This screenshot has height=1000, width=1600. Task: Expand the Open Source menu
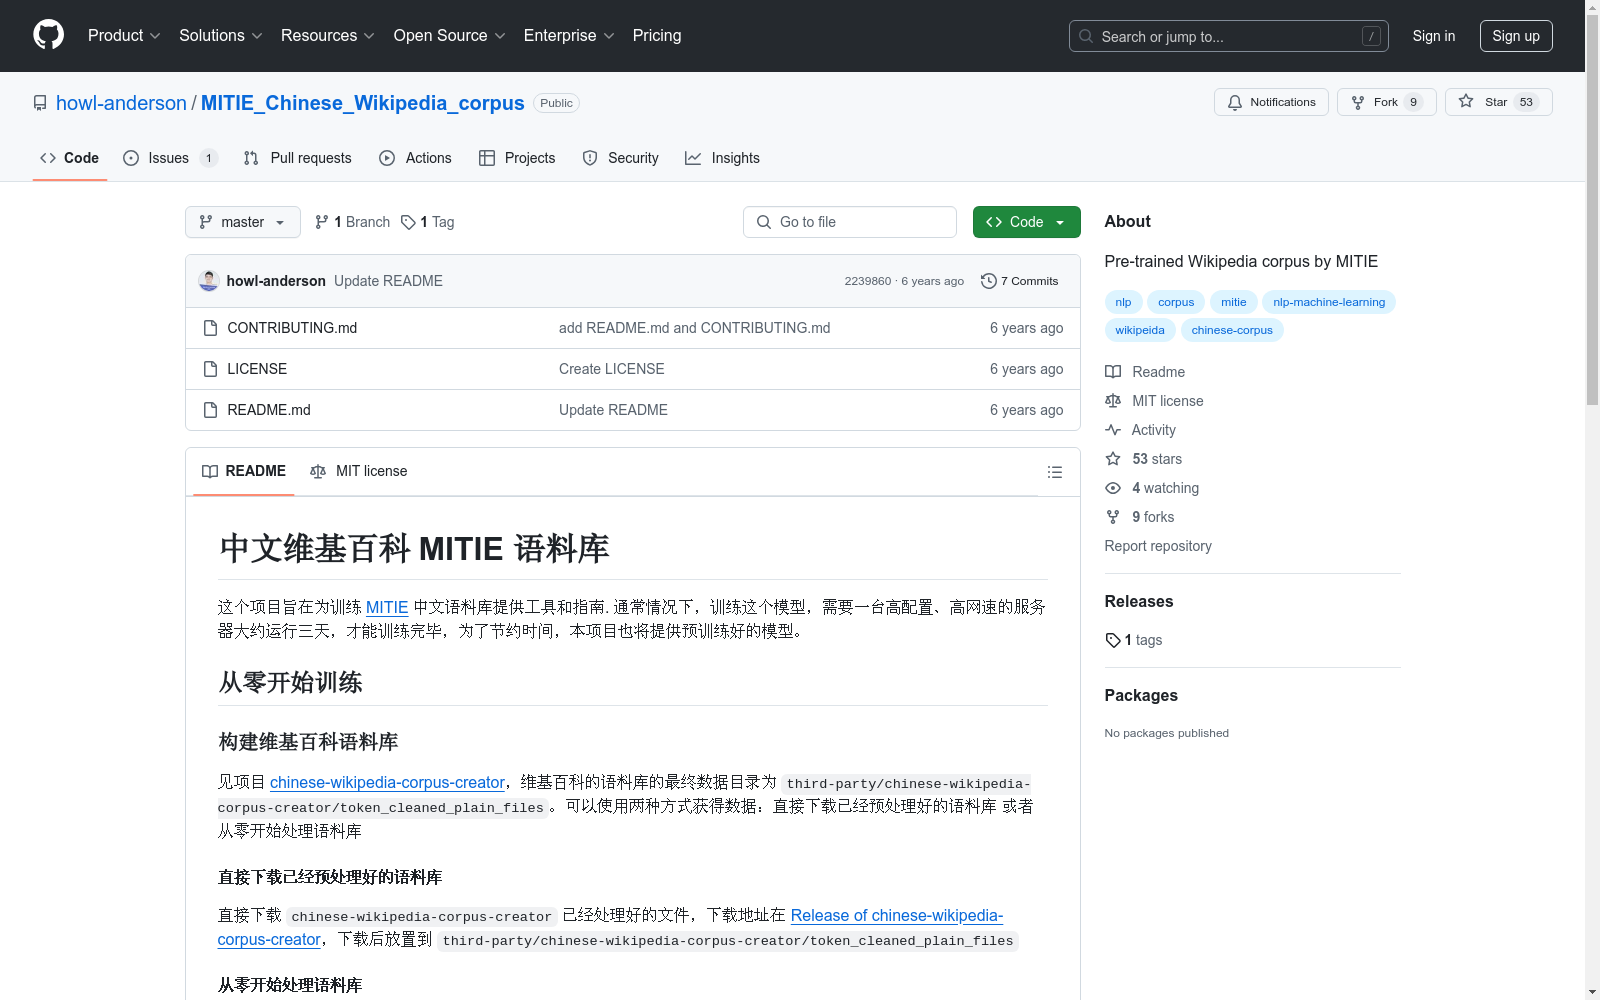coord(450,36)
